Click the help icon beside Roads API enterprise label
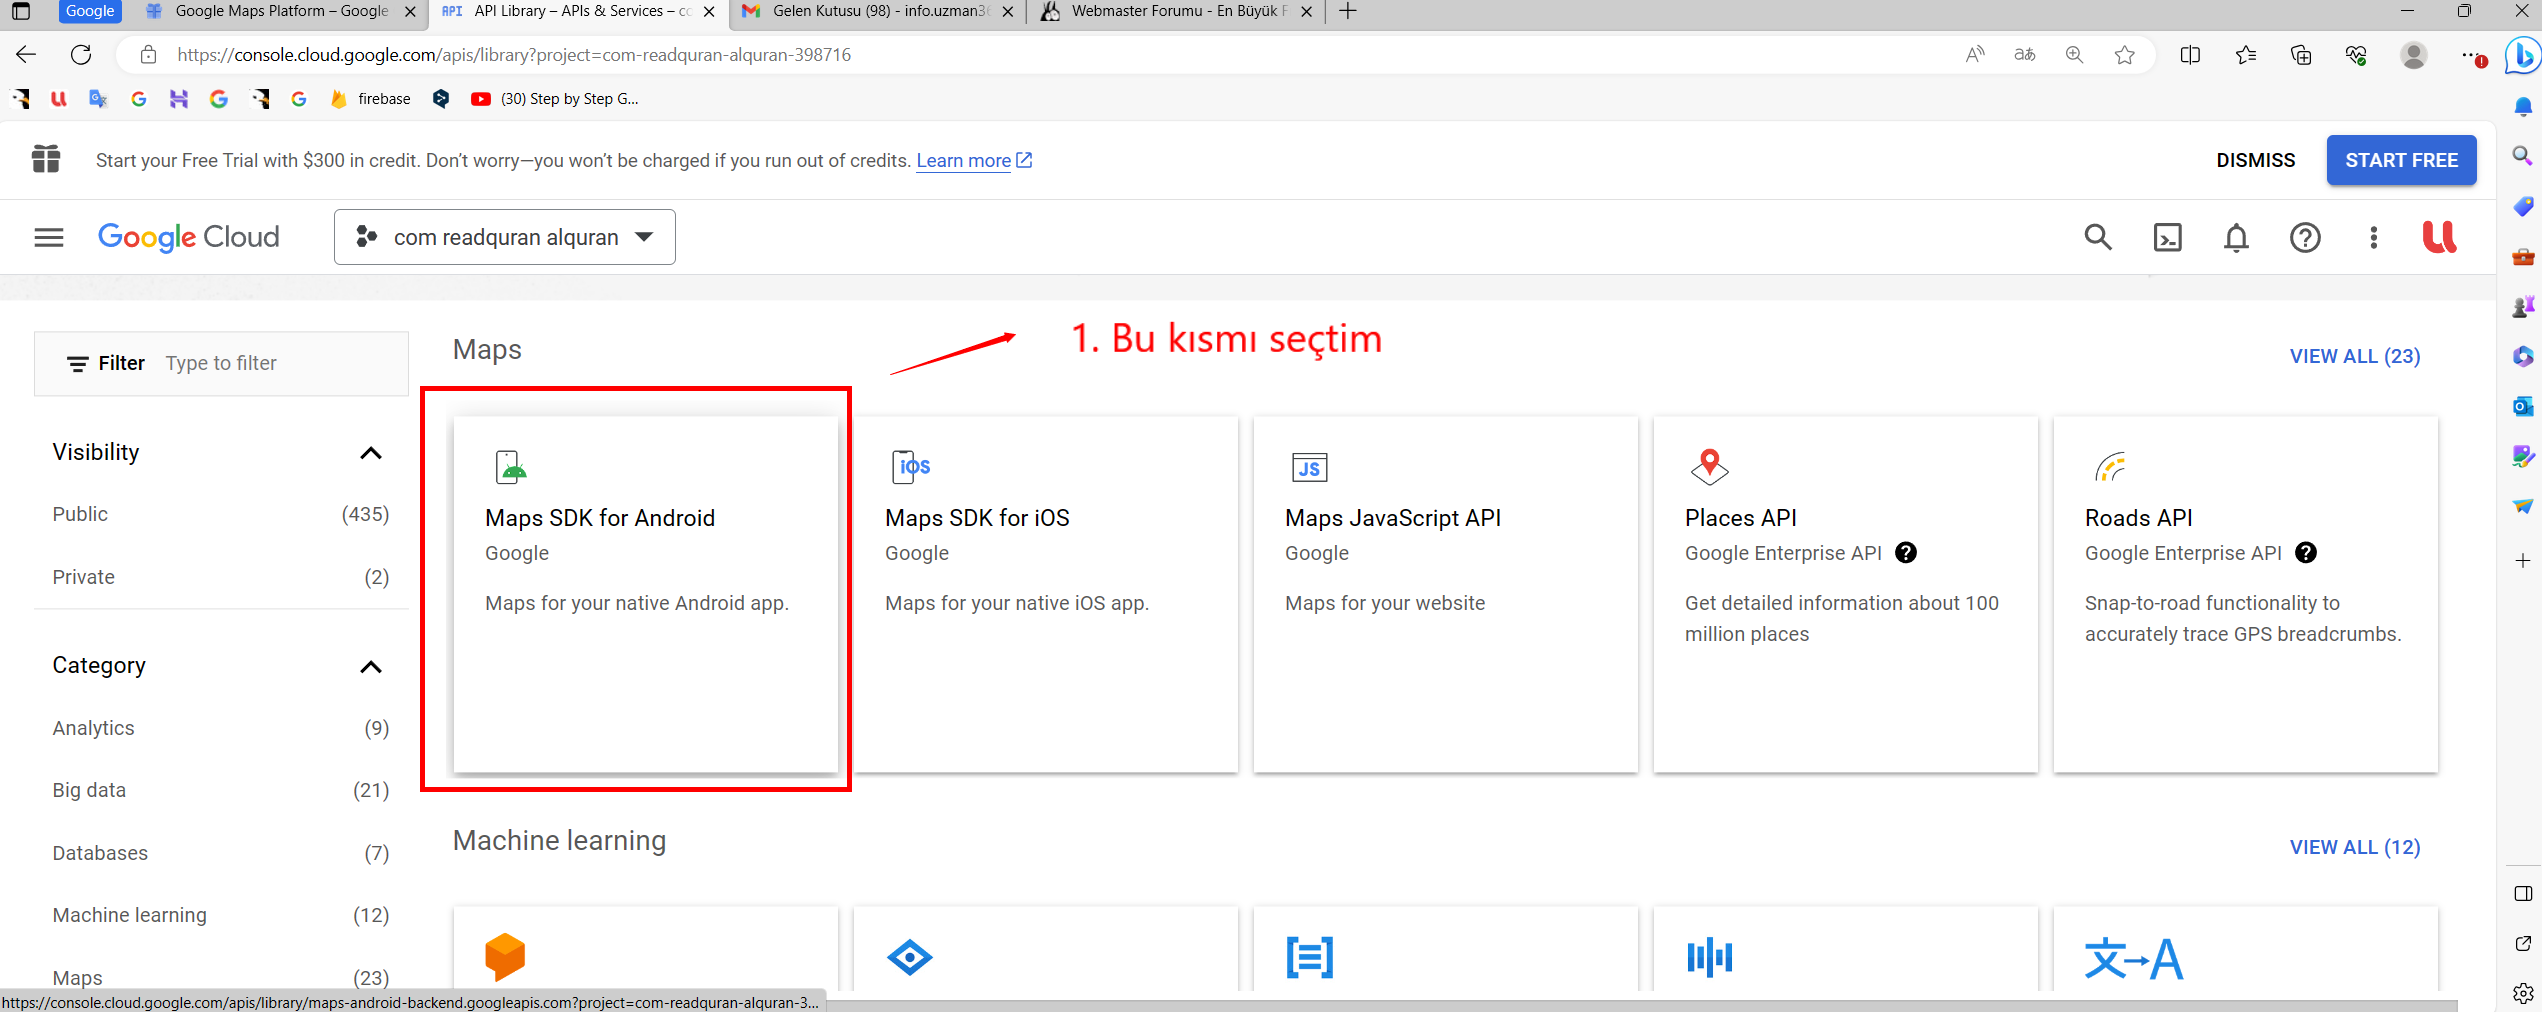 click(2306, 553)
